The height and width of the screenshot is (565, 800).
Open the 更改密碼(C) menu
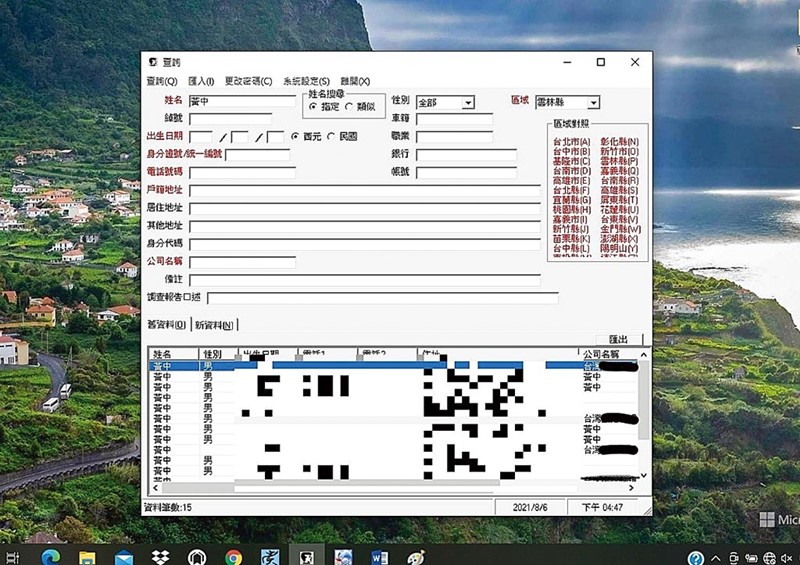(248, 81)
